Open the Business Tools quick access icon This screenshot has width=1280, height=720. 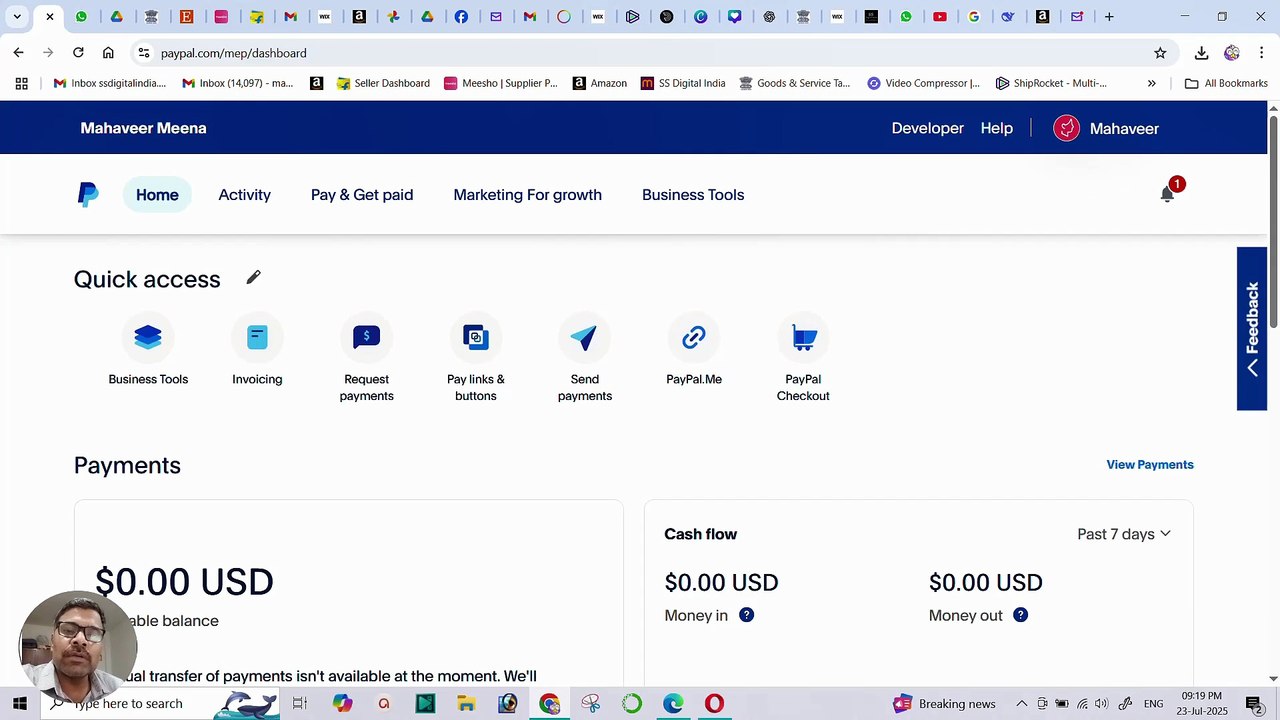tap(148, 337)
